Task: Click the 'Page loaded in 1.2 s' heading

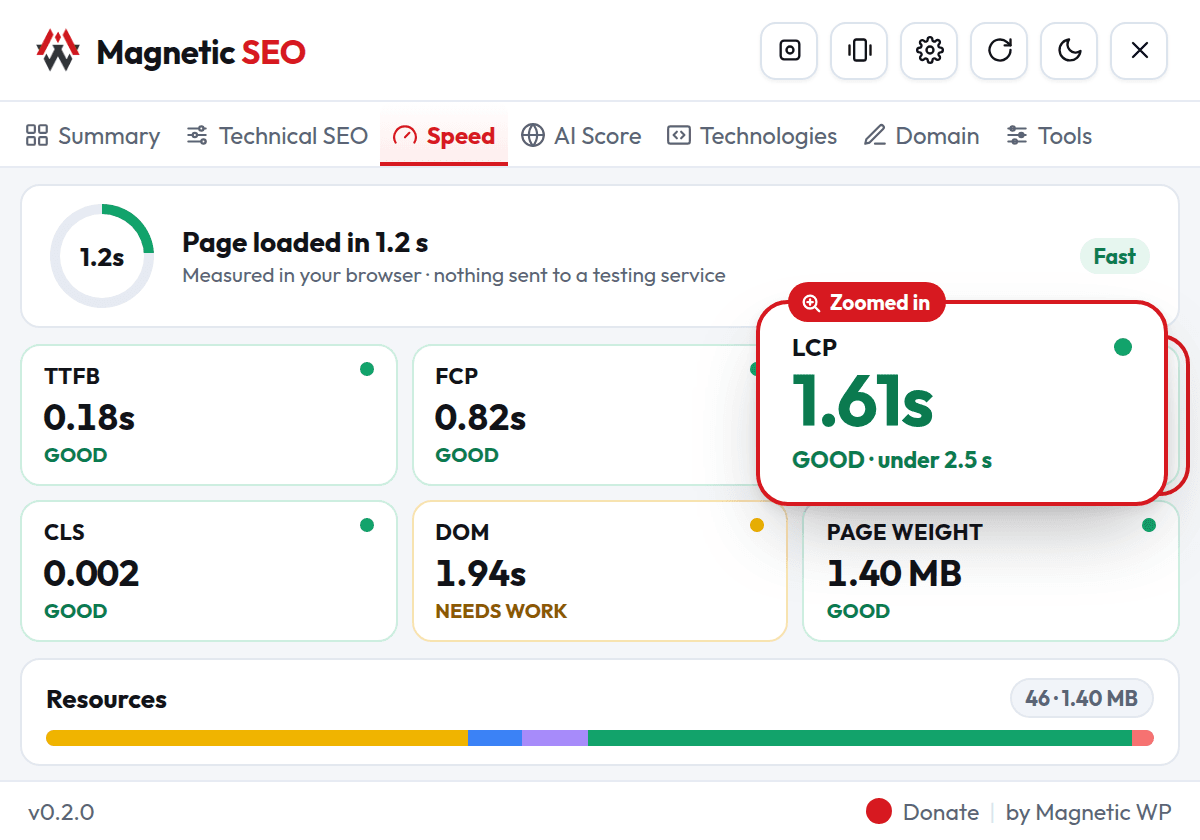Action: [x=305, y=242]
